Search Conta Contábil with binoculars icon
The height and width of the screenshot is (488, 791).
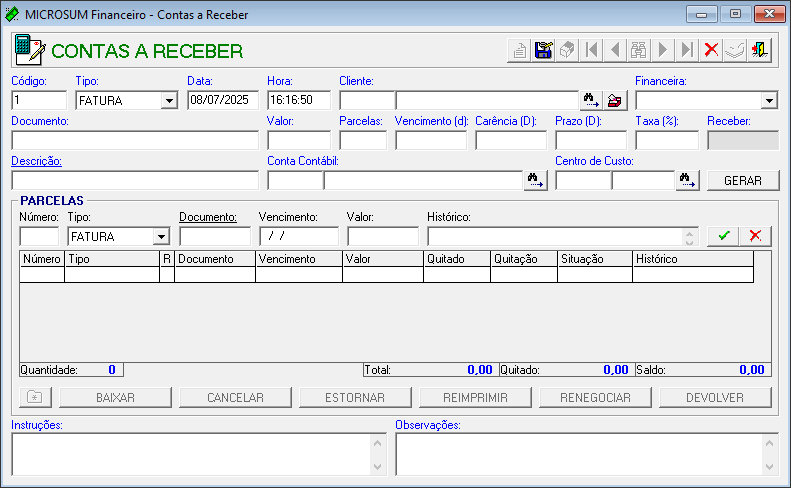tap(535, 180)
